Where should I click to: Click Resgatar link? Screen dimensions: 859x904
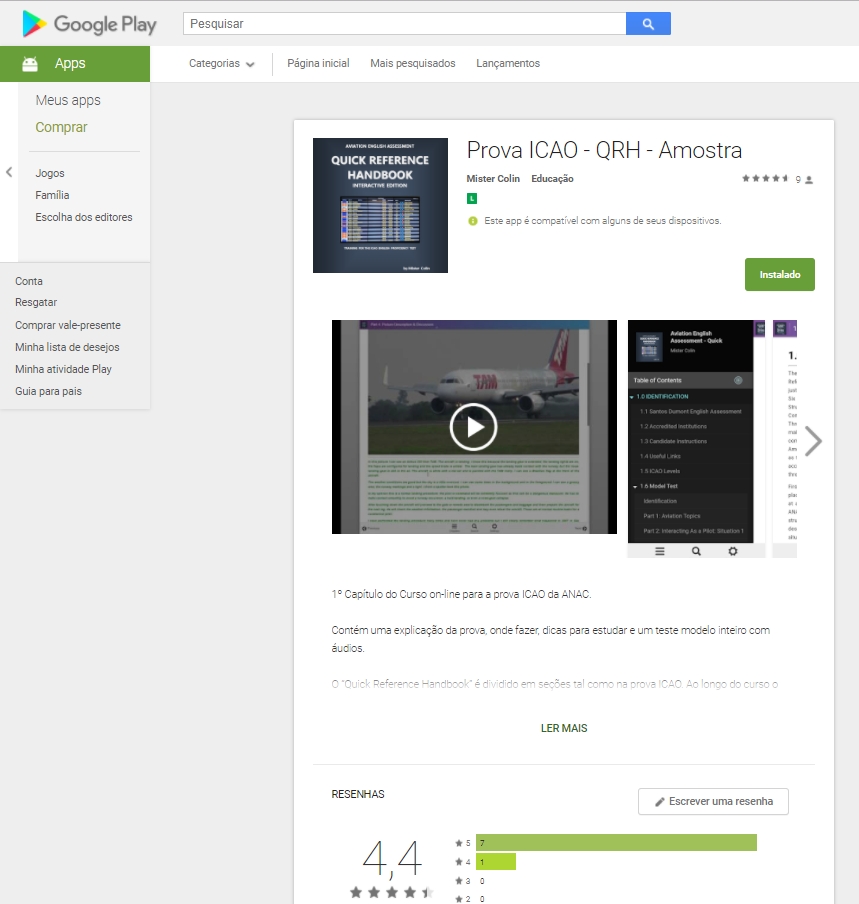tap(36, 302)
